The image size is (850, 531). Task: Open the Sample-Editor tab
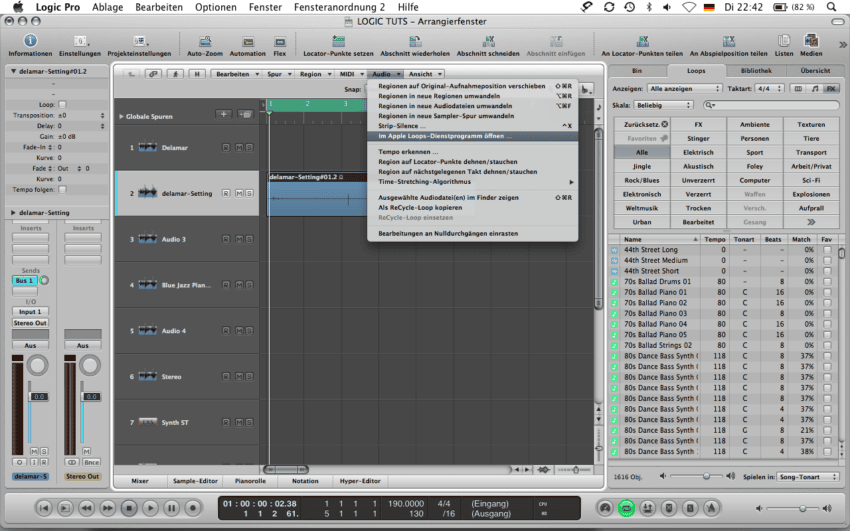click(x=195, y=481)
